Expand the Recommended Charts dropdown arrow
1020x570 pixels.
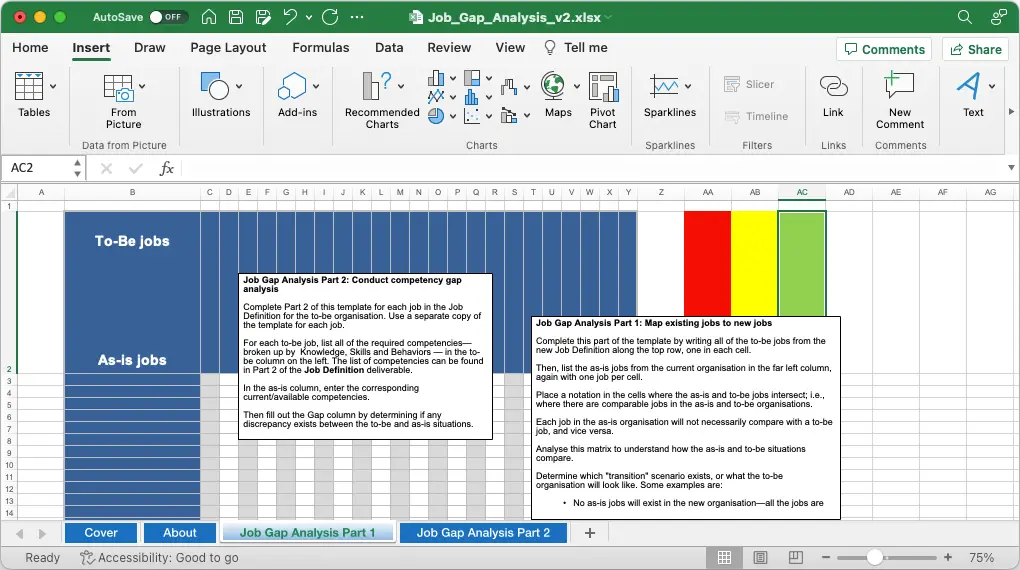tap(401, 86)
